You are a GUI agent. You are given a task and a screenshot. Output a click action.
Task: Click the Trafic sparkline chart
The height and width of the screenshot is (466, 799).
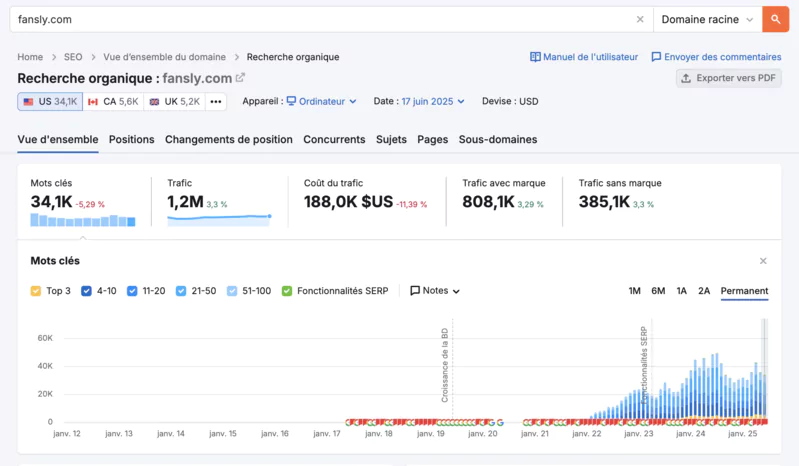tap(219, 220)
